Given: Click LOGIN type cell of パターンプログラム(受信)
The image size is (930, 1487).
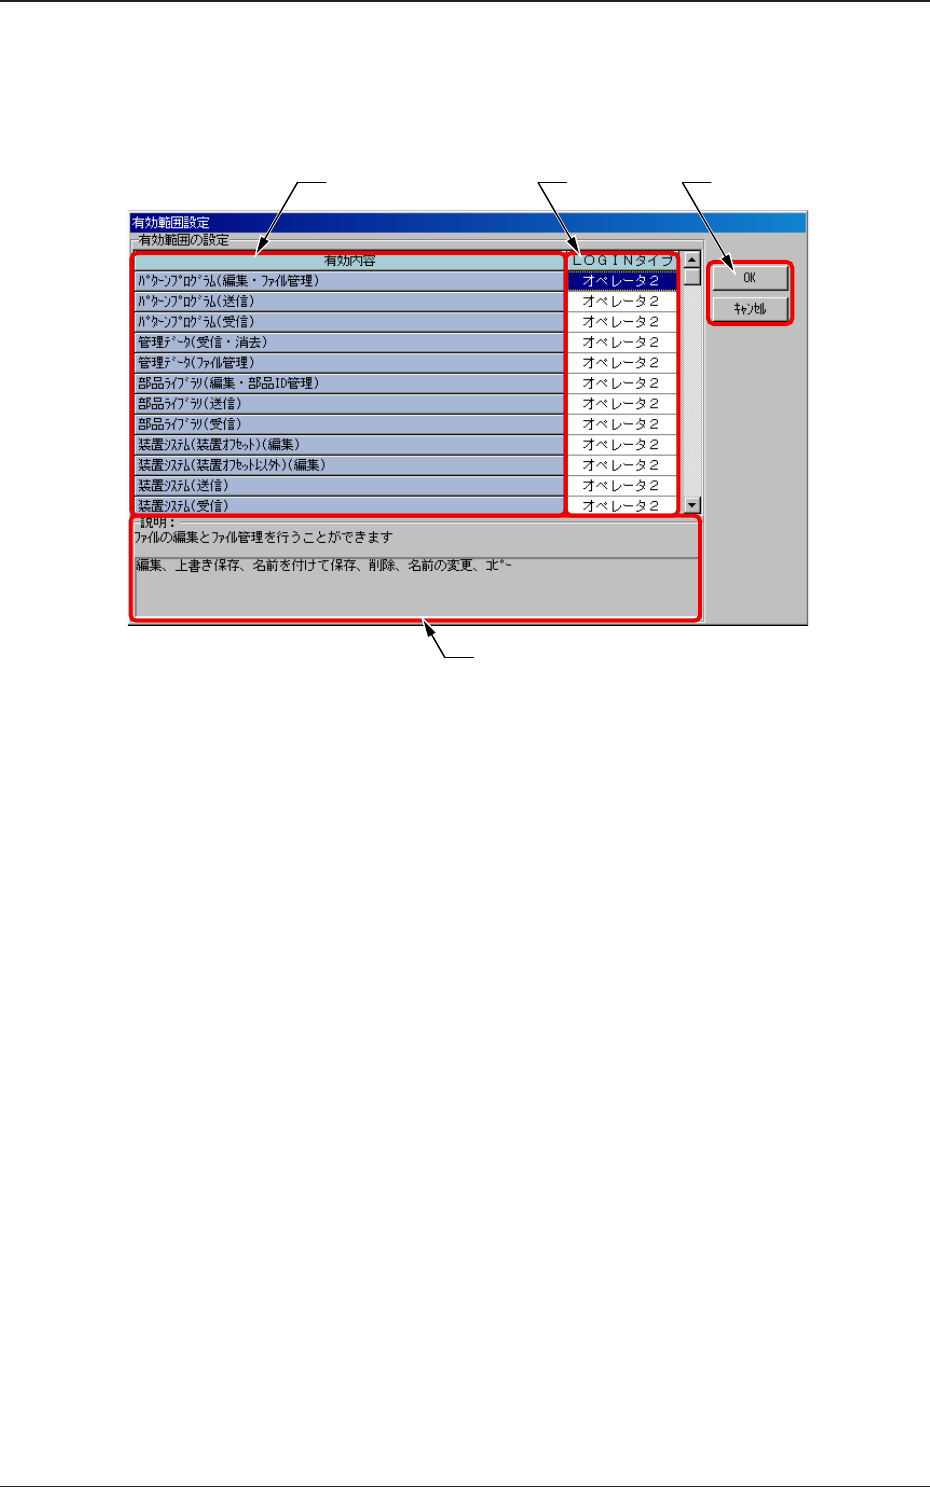Looking at the screenshot, I should 622,322.
